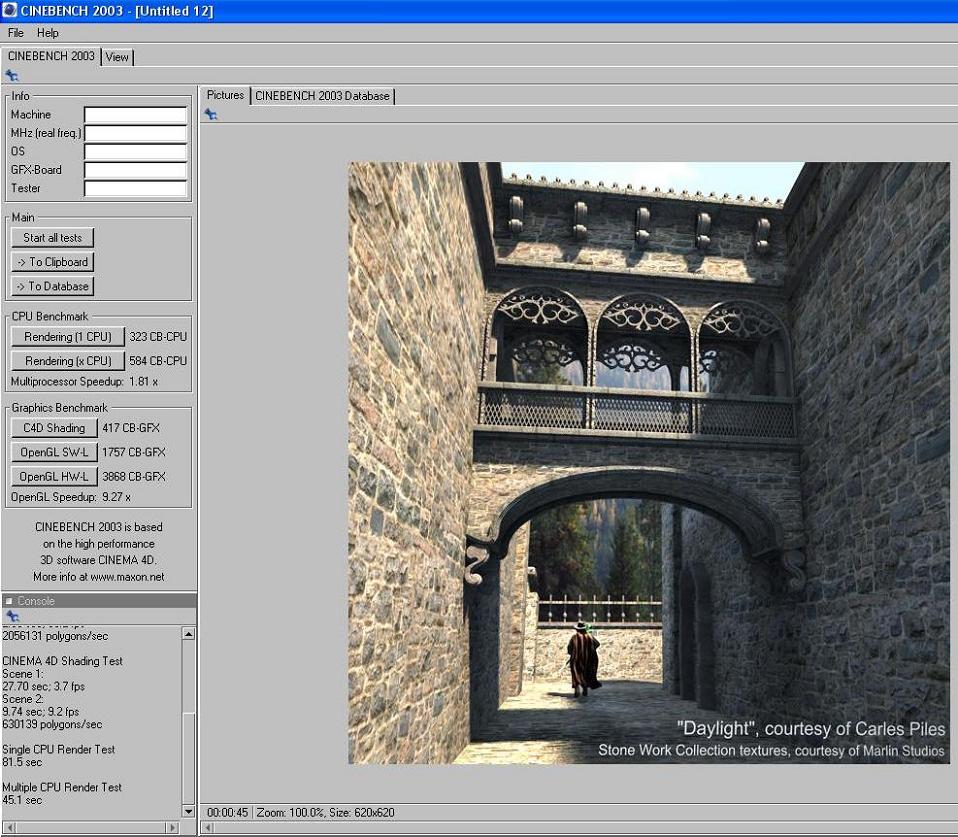Image resolution: width=958 pixels, height=837 pixels.
Task: Focus the Tester input field
Action: pos(135,189)
